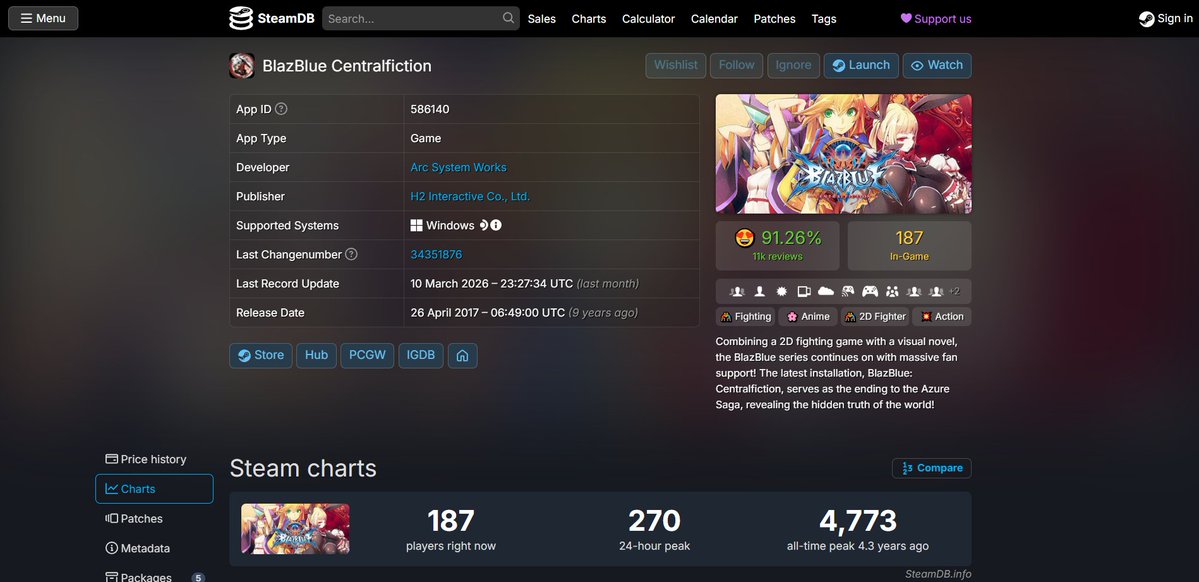Screen dimensions: 1199x582
Task: Open Patches in the top navigation
Action: pos(775,19)
